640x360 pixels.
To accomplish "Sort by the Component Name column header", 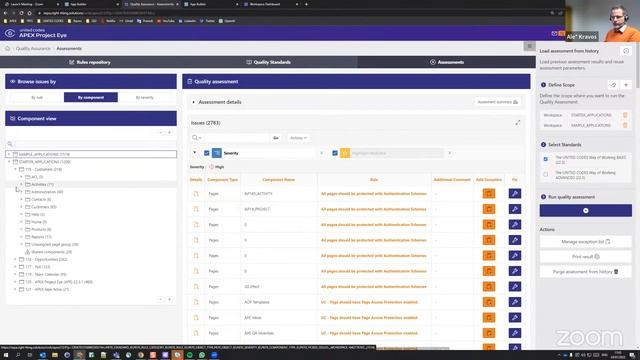I will point(278,180).
